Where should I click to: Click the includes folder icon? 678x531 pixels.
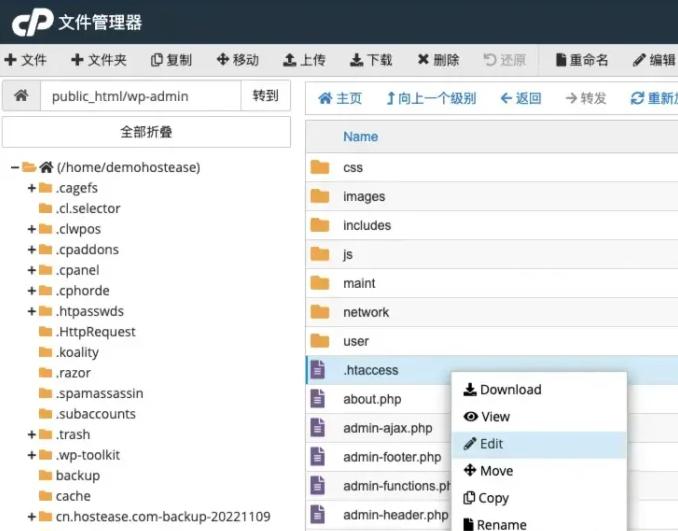320,225
